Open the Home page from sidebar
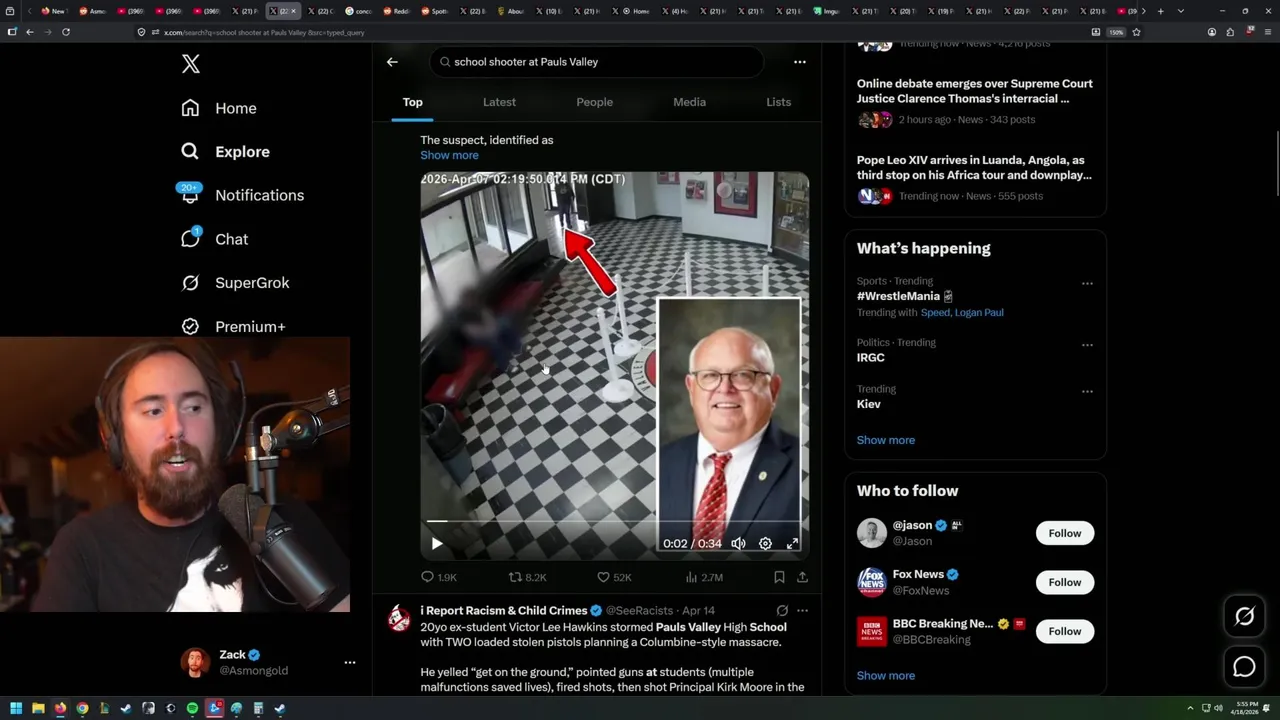 point(219,108)
